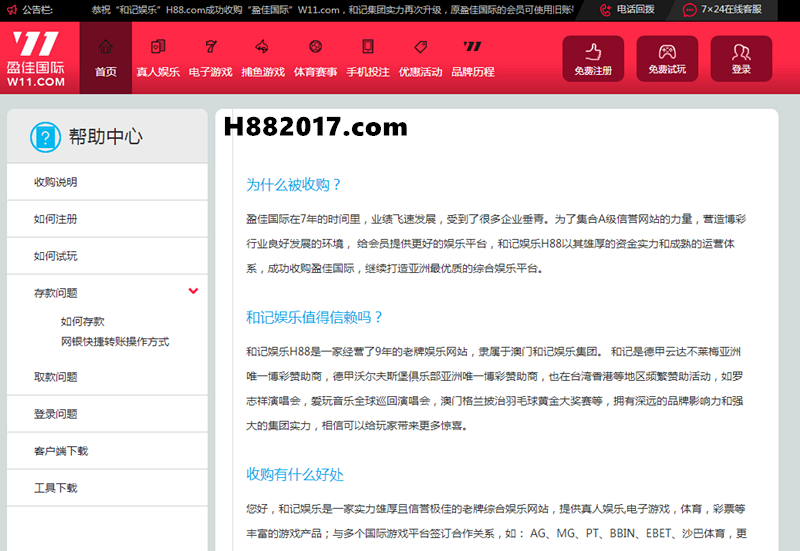Image resolution: width=800 pixels, height=551 pixels.
Task: Click the 帮助中心 question mark icon
Action: [45, 137]
